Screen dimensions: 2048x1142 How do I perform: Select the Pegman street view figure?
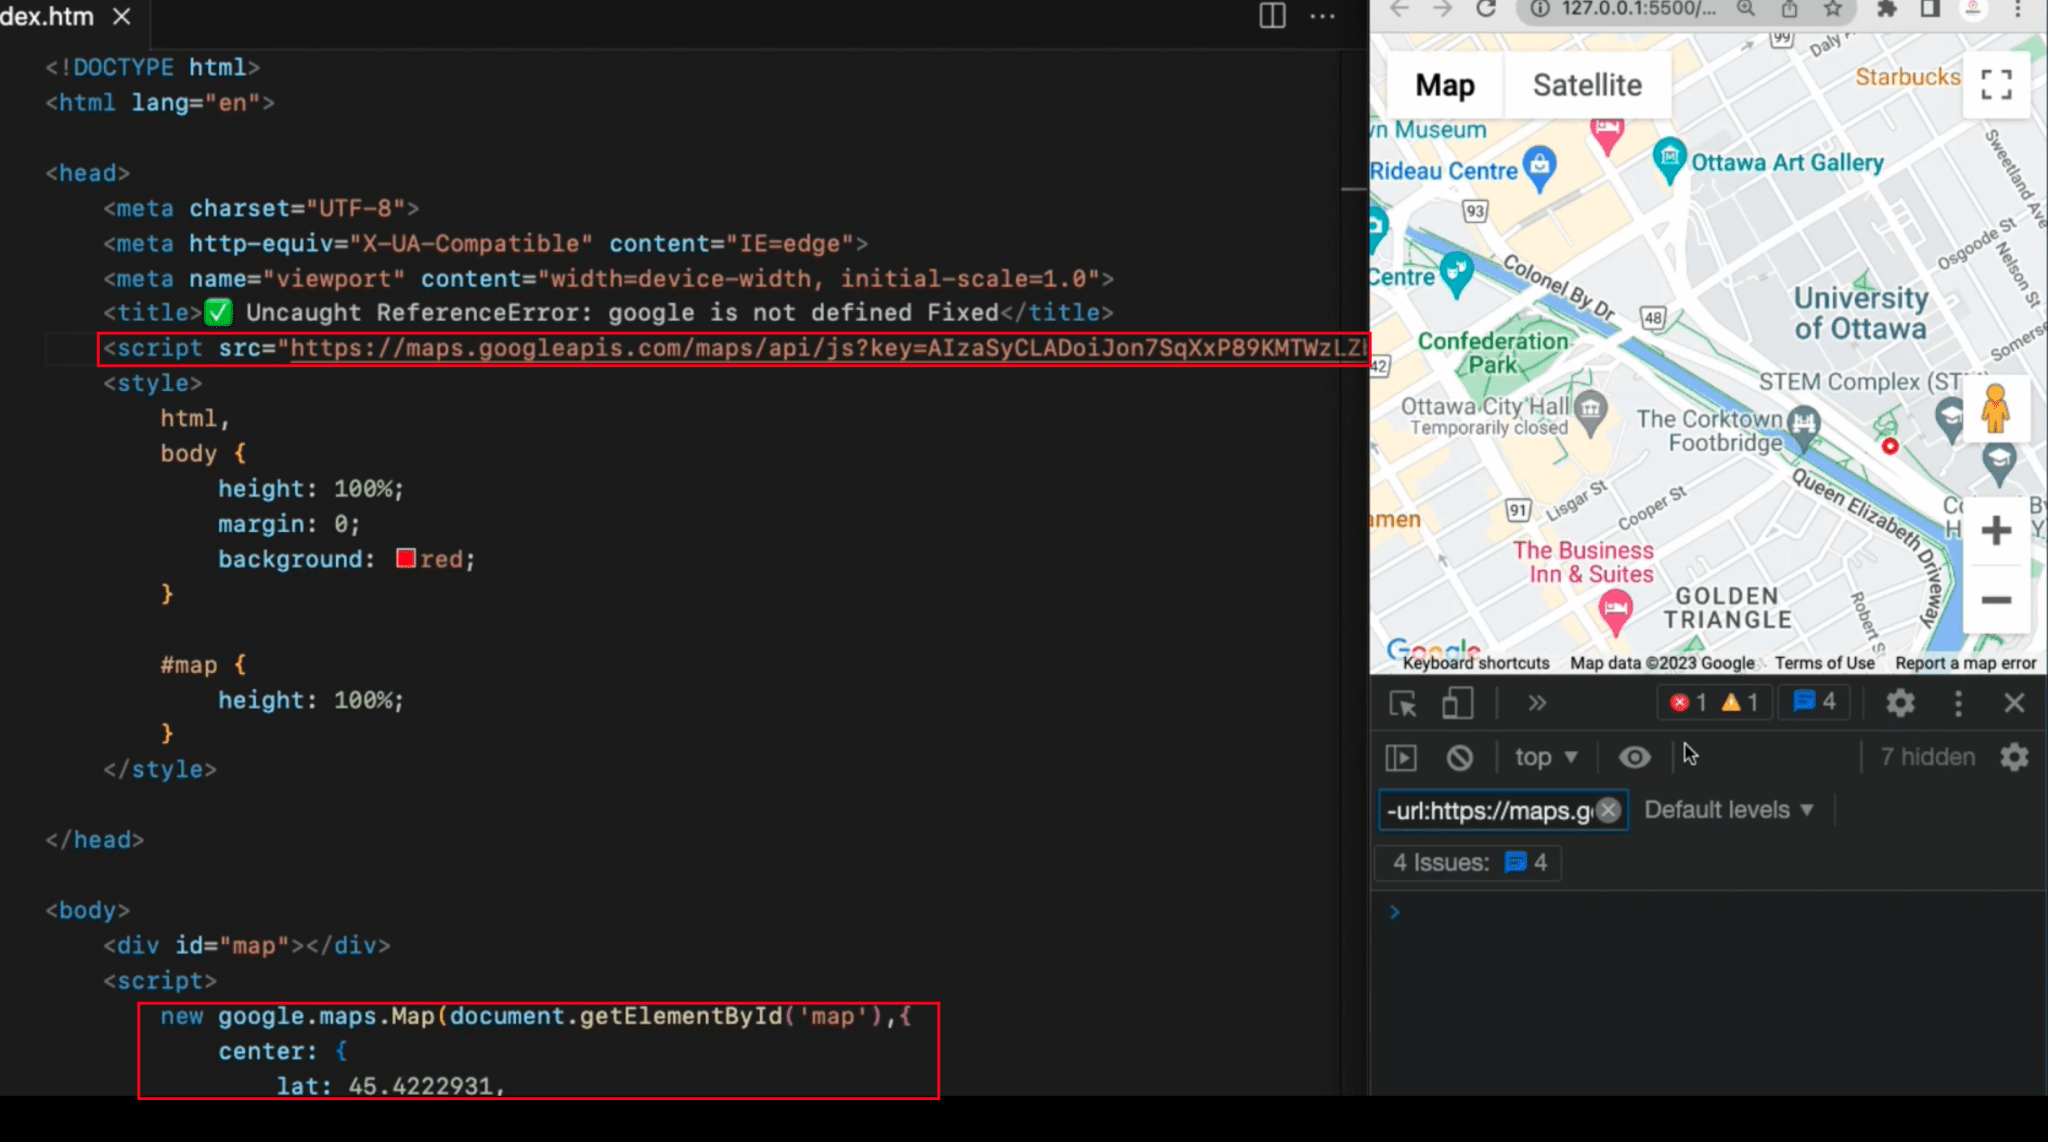pyautogui.click(x=1995, y=409)
